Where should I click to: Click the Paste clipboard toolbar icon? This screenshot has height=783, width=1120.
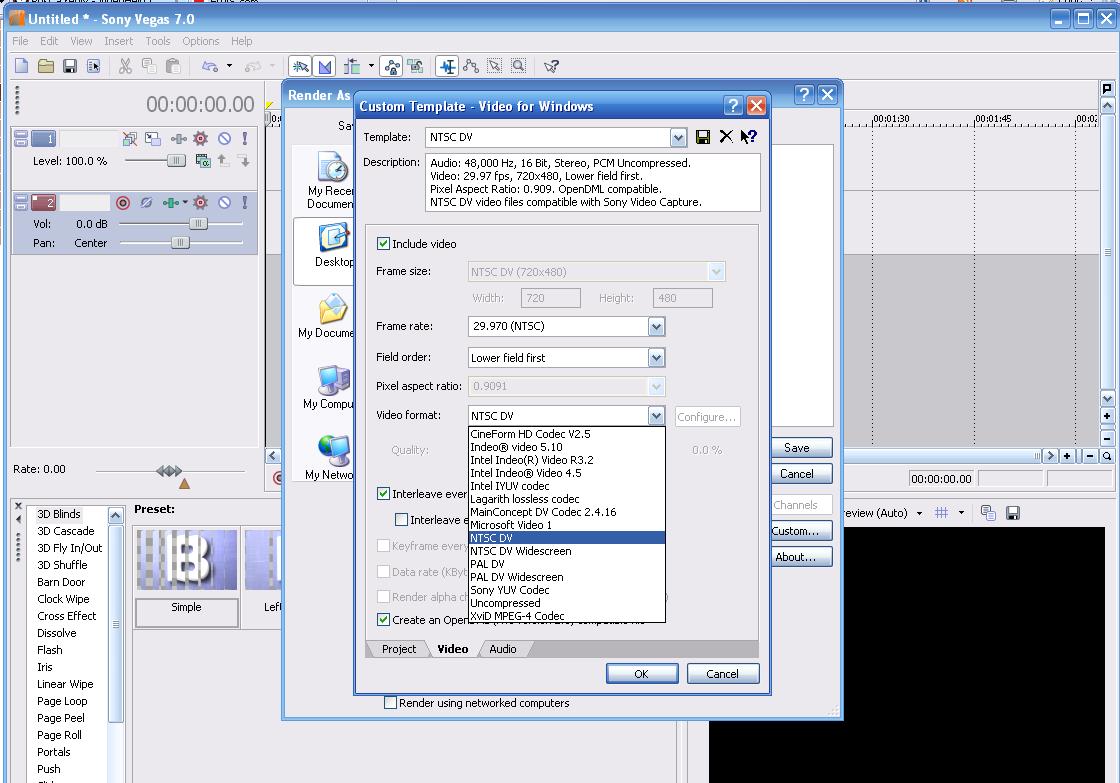(172, 66)
